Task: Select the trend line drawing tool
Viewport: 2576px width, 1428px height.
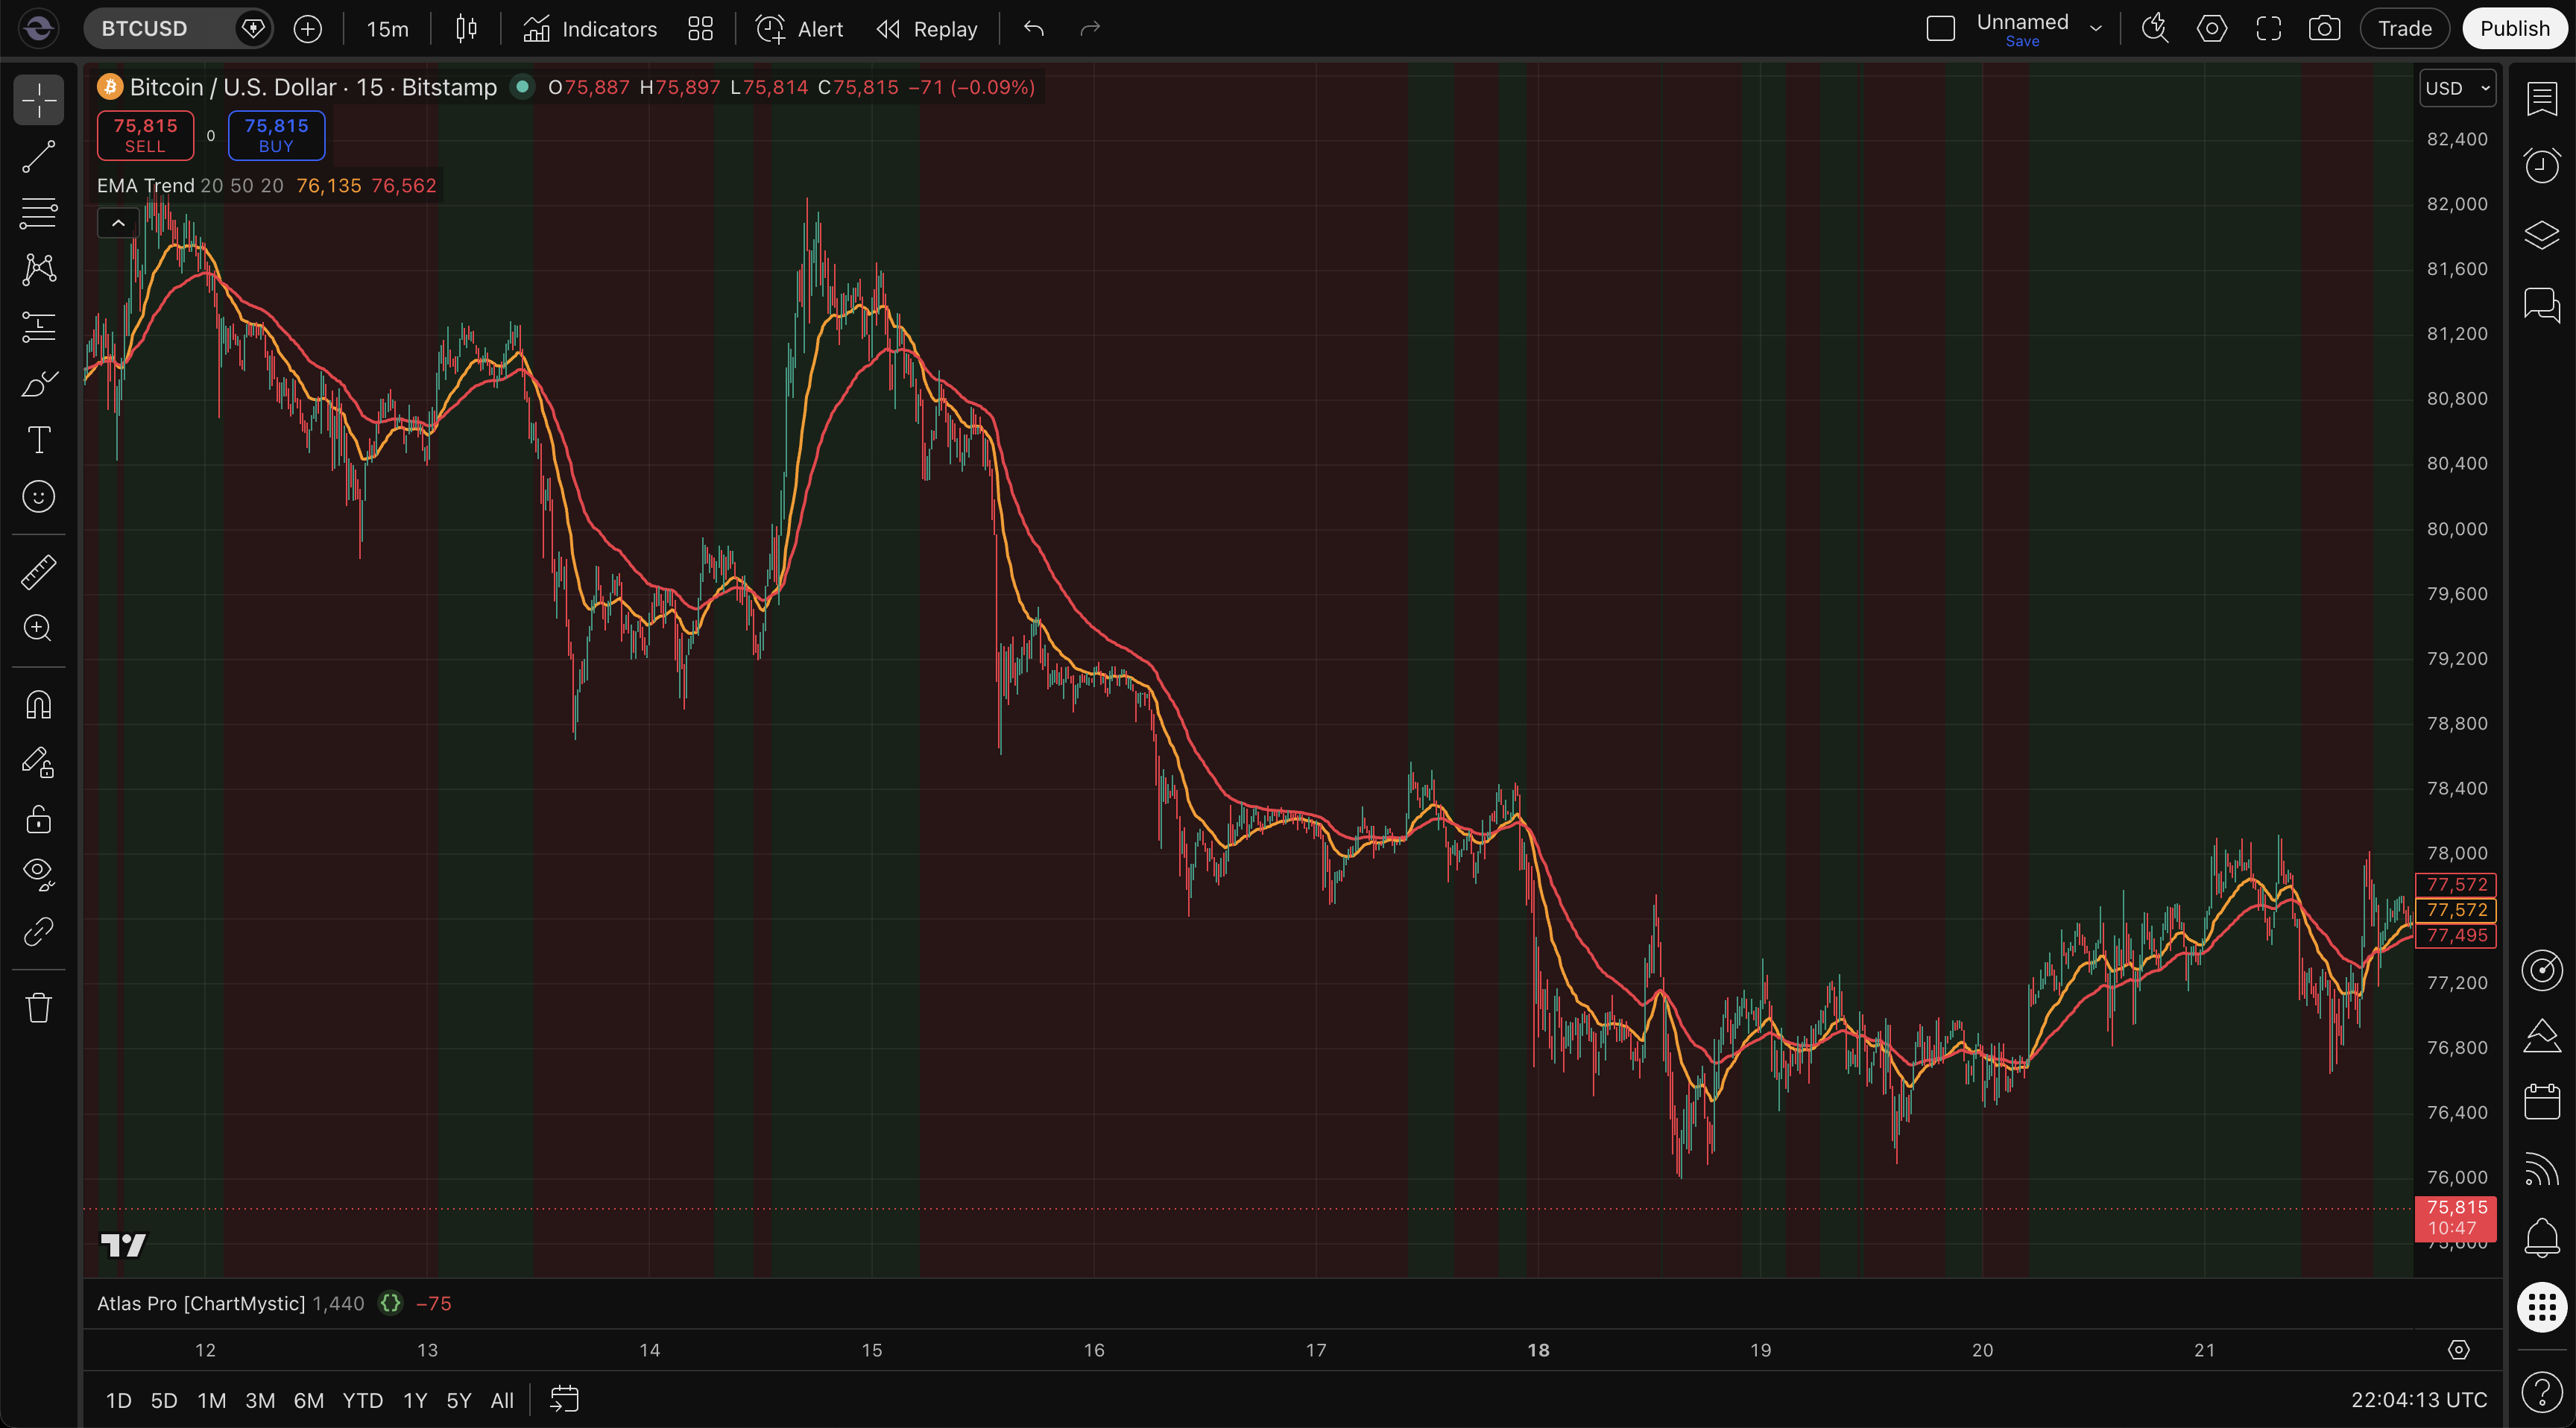Action: (38, 157)
